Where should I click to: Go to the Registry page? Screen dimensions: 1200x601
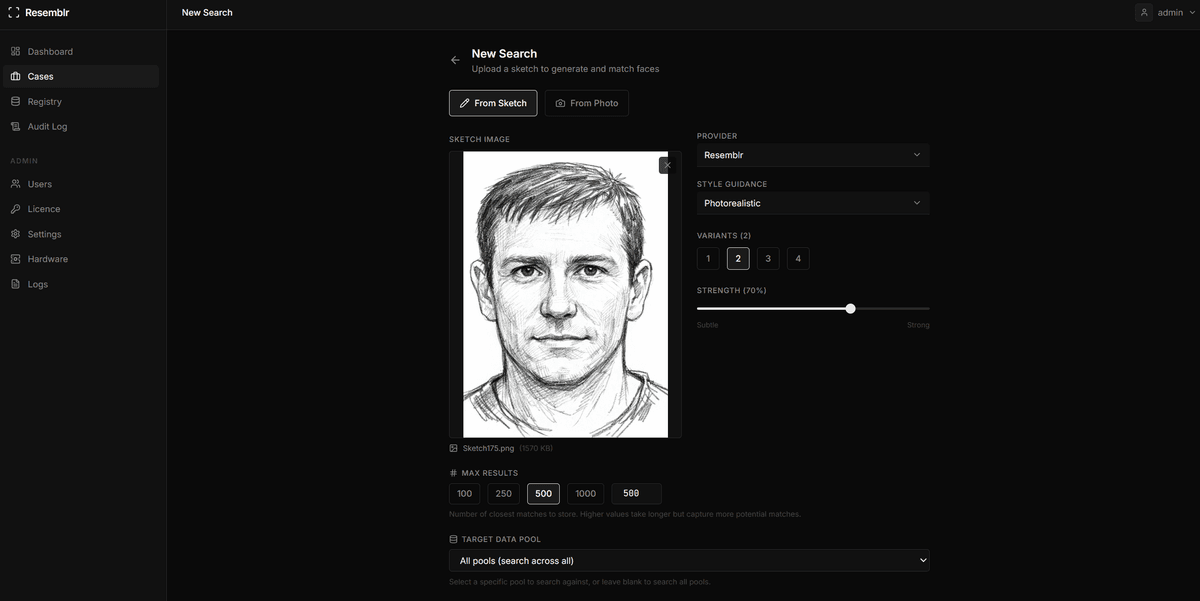pyautogui.click(x=44, y=101)
